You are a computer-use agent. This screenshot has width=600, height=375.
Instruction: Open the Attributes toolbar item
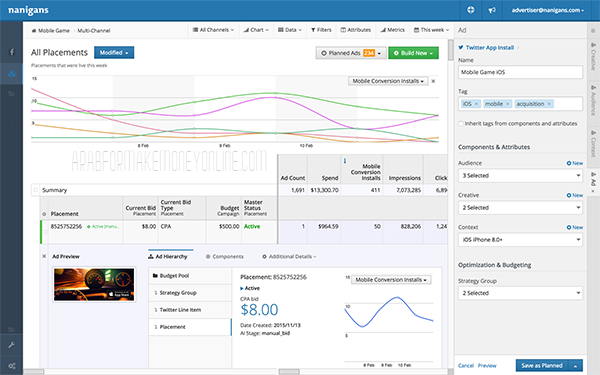coord(356,30)
